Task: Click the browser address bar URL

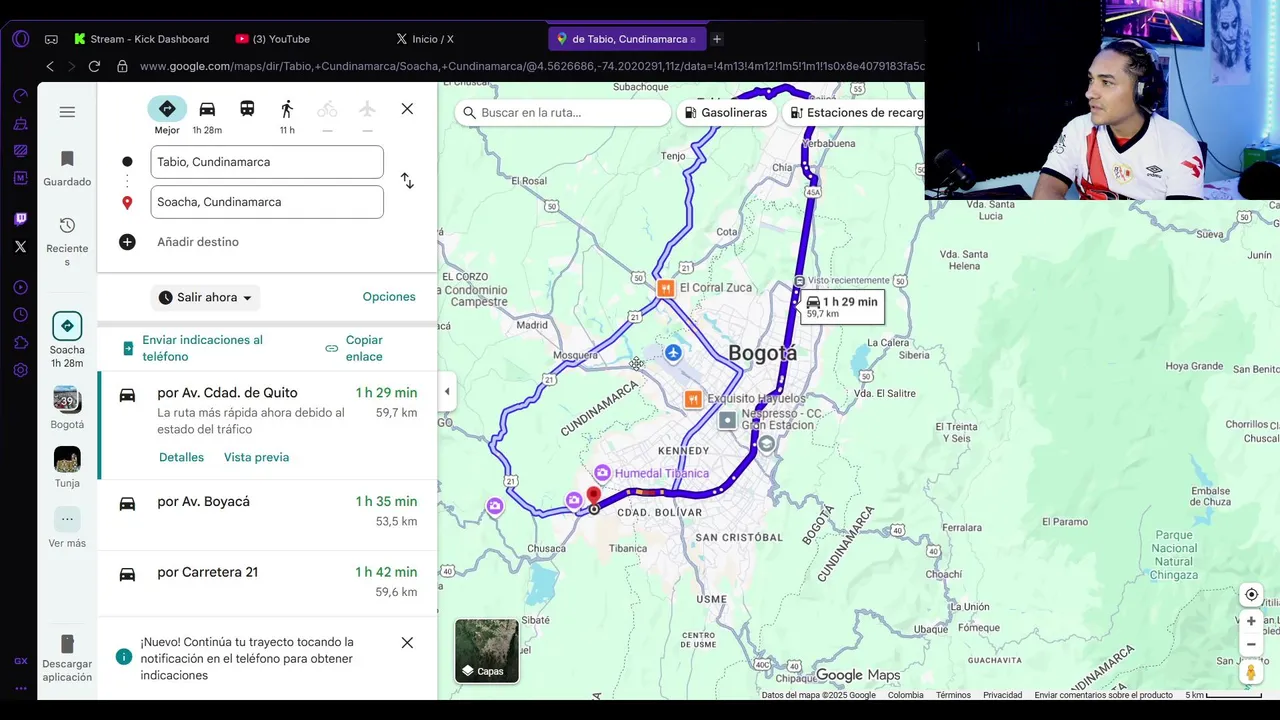Action: pos(530,66)
